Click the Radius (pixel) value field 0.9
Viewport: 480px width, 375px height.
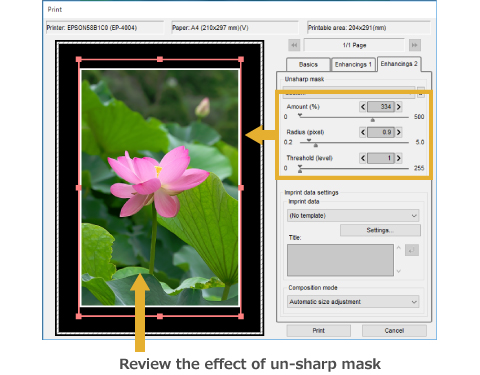[381, 132]
